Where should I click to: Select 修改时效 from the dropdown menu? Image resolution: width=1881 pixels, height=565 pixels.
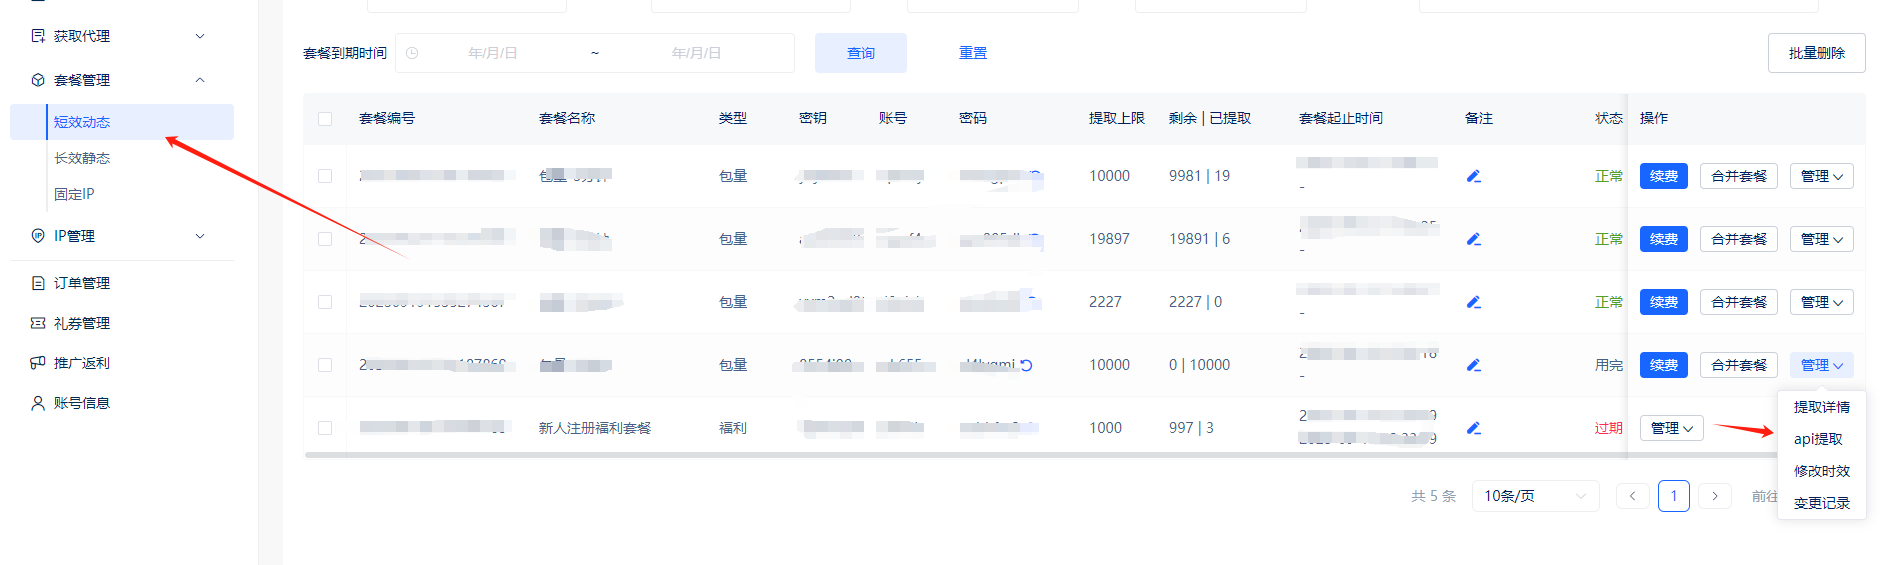click(x=1822, y=471)
